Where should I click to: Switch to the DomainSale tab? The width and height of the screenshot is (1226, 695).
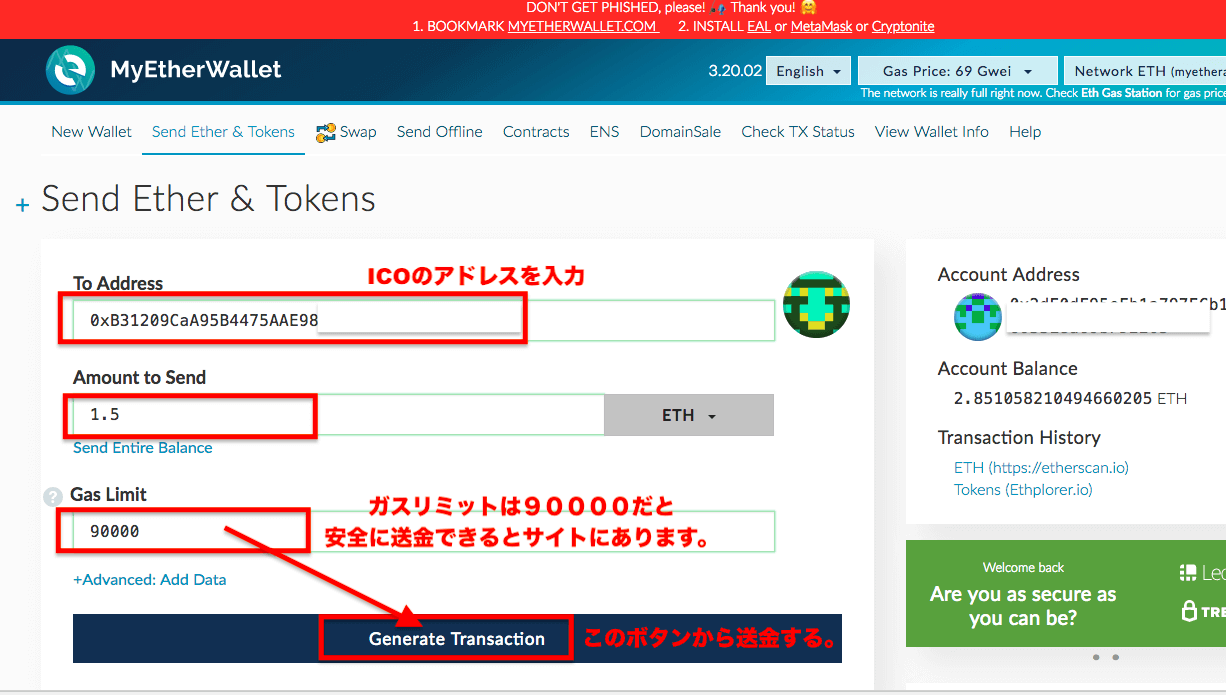pyautogui.click(x=680, y=132)
